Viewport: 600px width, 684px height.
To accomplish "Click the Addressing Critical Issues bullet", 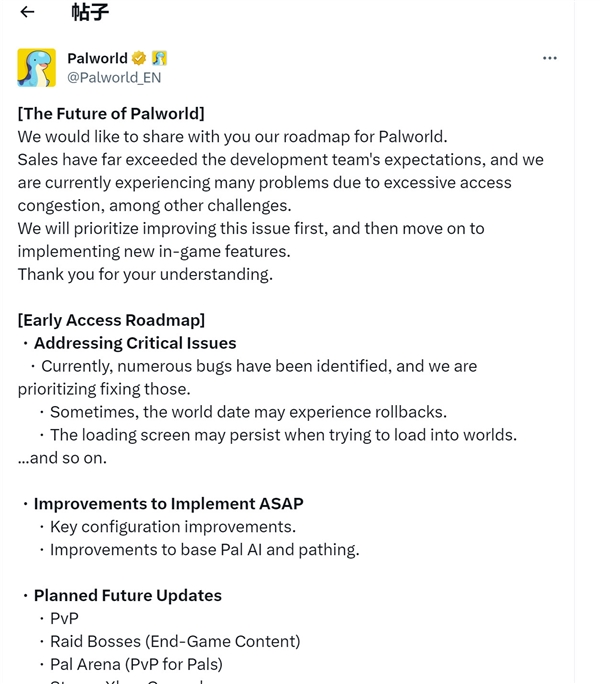I will [x=135, y=343].
